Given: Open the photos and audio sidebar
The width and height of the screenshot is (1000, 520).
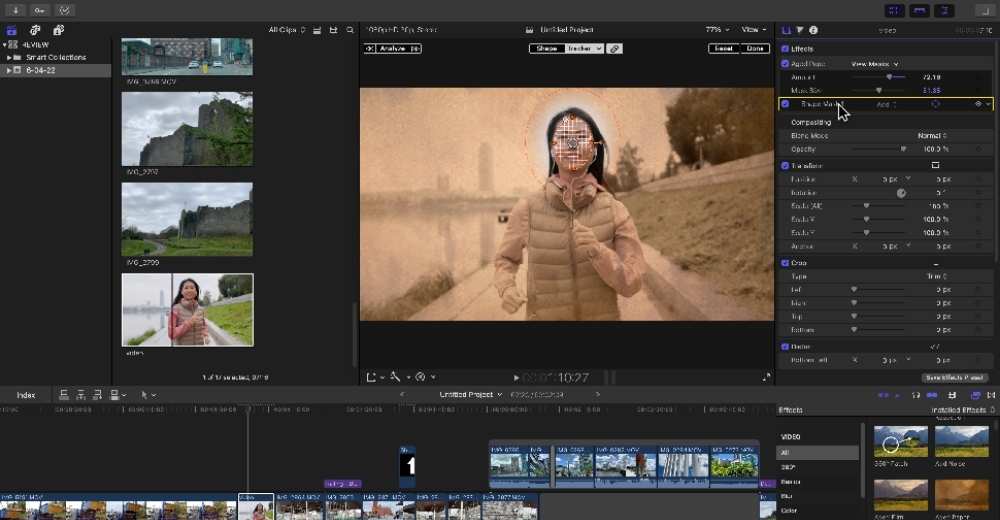Looking at the screenshot, I should click(x=35, y=30).
